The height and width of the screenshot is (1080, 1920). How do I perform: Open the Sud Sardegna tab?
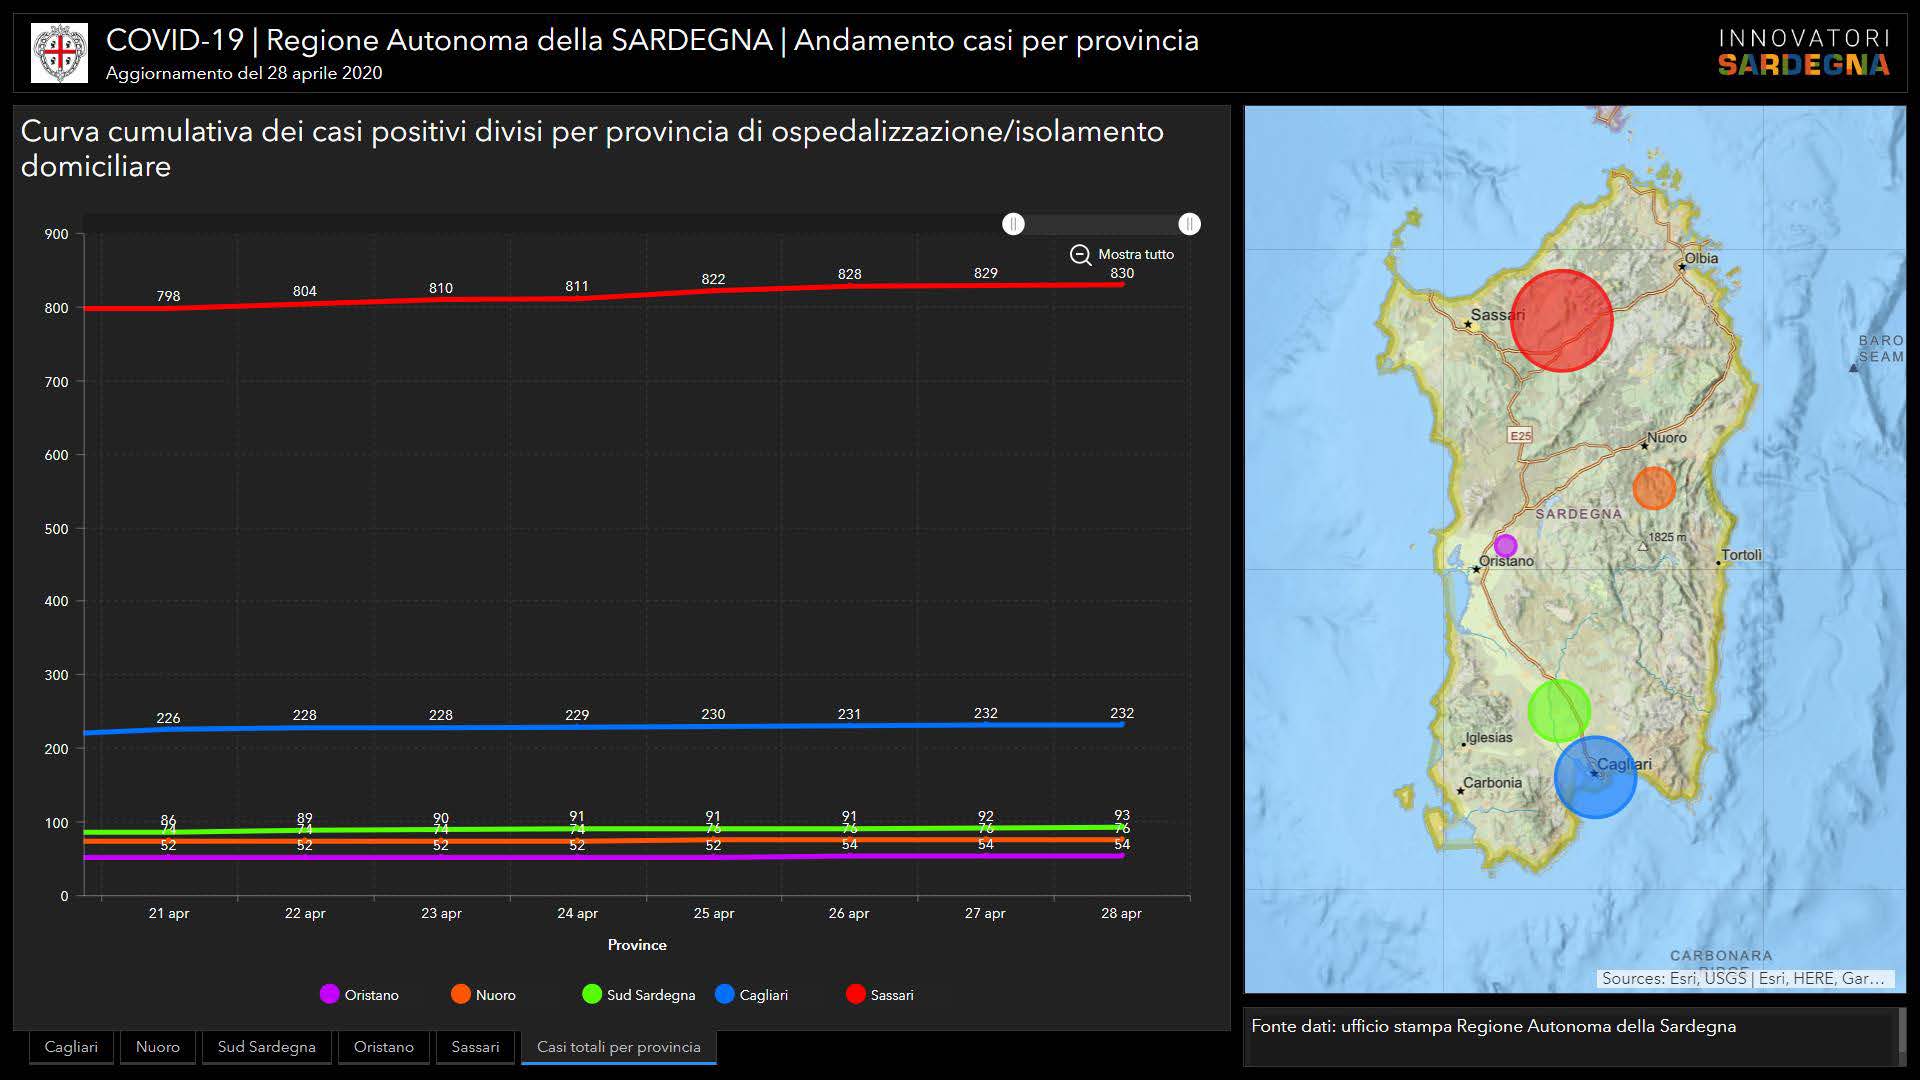coord(266,1047)
